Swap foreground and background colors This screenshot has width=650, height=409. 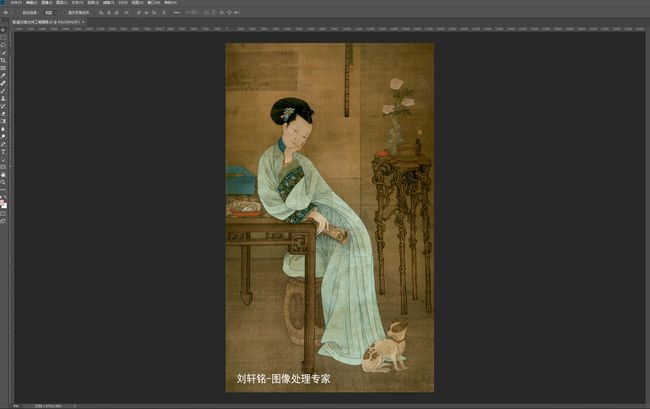click(x=5, y=198)
